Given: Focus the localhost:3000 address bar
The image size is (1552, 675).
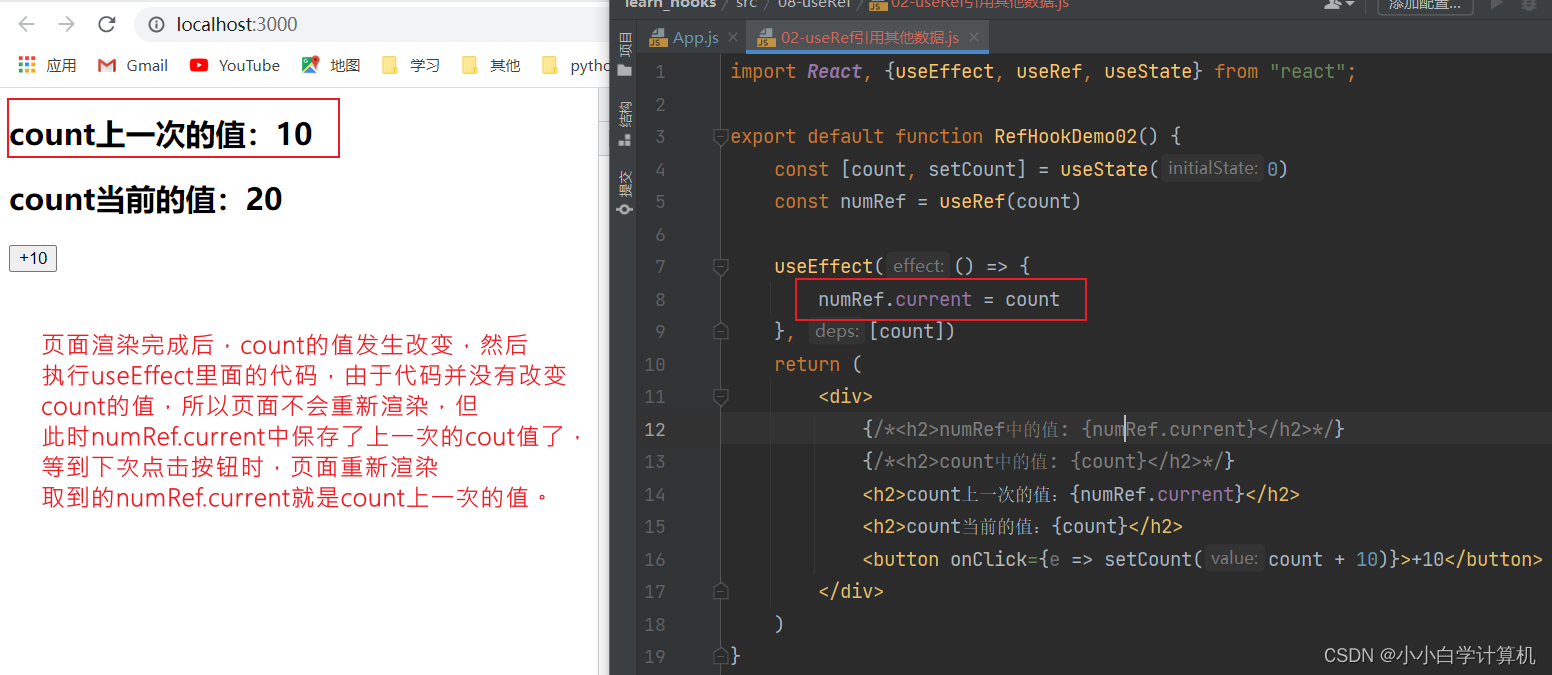Looking at the screenshot, I should 370,25.
